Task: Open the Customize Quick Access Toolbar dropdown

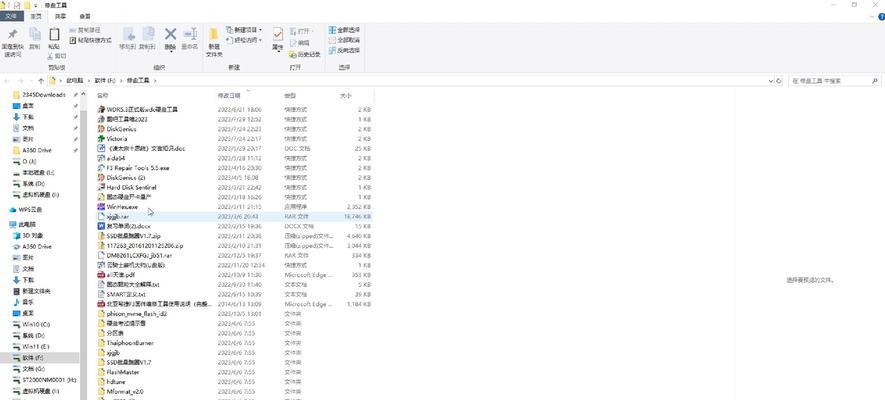Action: (36, 5)
